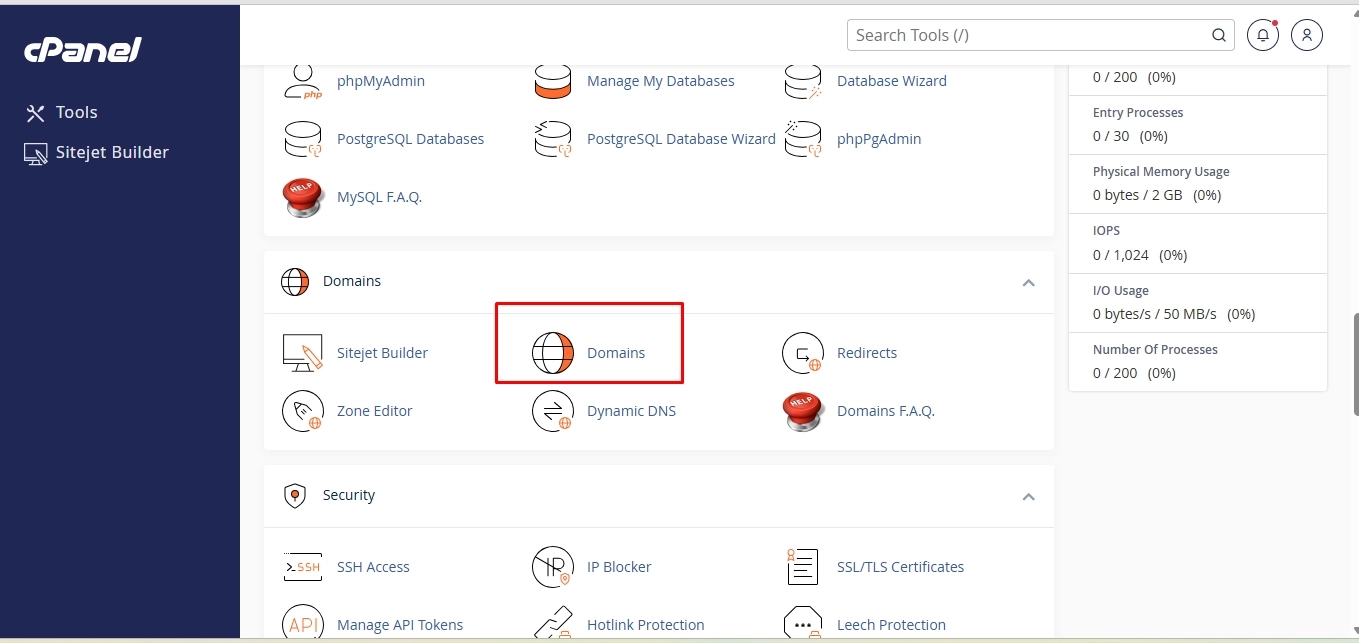Open the SSH Access link text
Viewport: 1359px width, 643px height.
(374, 567)
